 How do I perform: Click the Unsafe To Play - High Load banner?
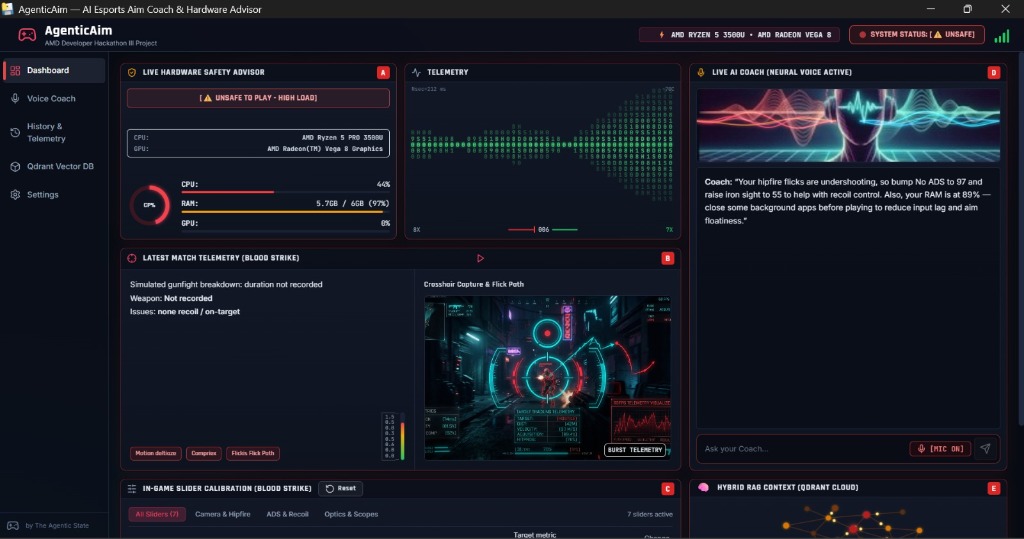[x=258, y=98]
